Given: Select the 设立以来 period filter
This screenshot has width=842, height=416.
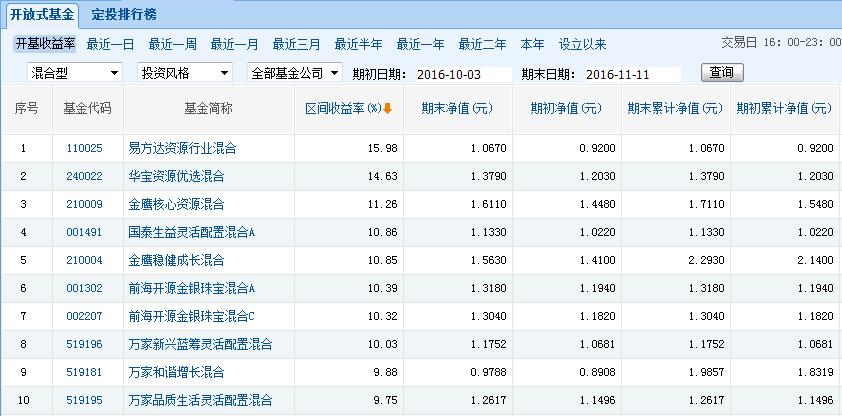Looking at the screenshot, I should click(583, 45).
